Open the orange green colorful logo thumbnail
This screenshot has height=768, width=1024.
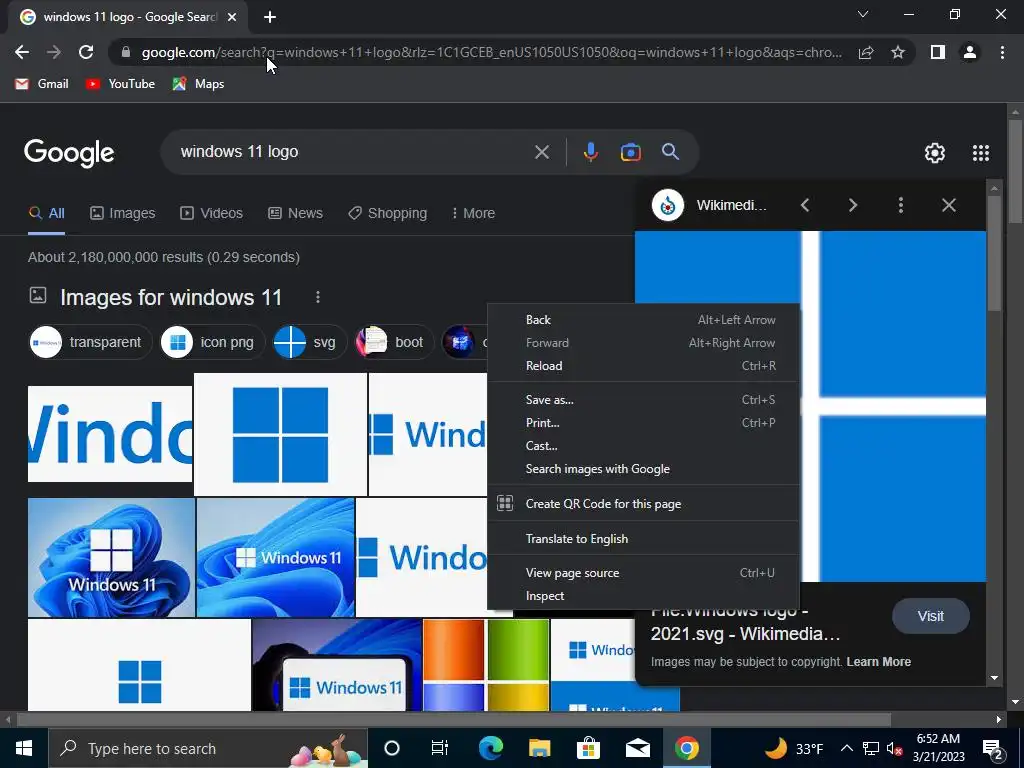pyautogui.click(x=486, y=665)
